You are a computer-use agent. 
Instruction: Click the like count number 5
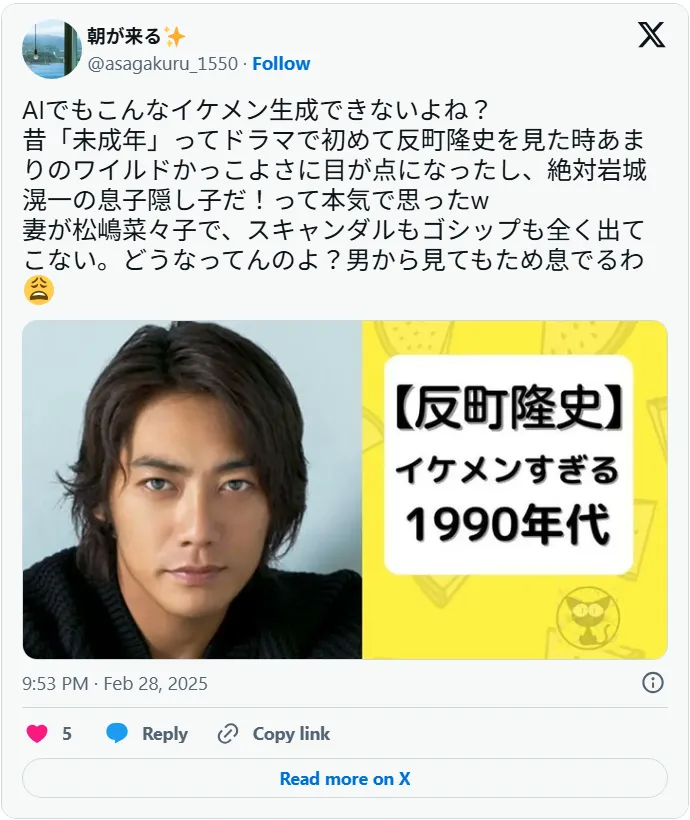pos(66,734)
